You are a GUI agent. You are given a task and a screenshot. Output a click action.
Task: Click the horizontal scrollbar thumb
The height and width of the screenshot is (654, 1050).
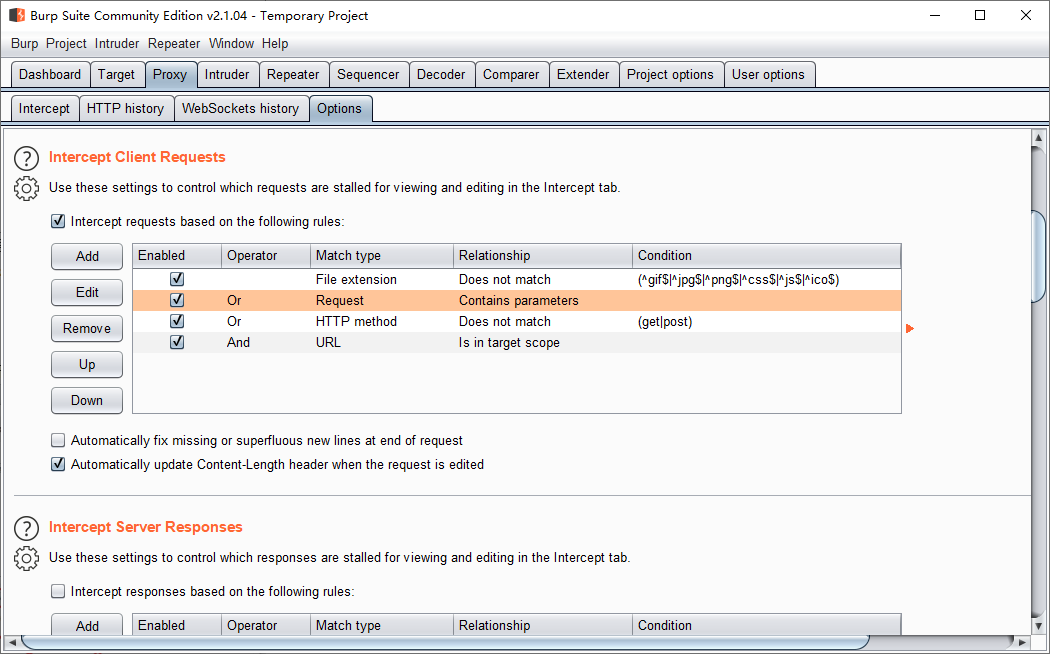coord(445,643)
